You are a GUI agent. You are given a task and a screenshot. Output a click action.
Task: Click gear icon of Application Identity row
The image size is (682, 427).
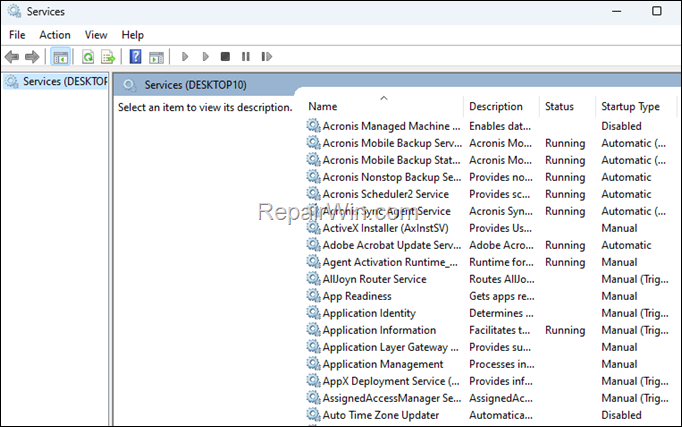click(313, 312)
